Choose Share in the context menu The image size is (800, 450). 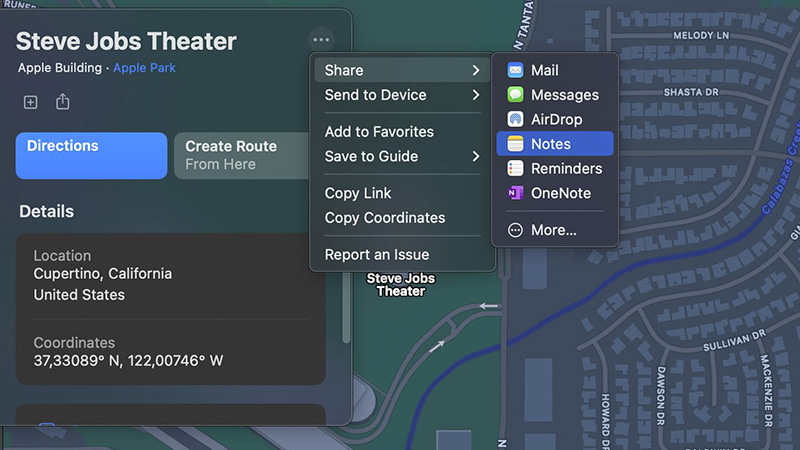coord(402,70)
